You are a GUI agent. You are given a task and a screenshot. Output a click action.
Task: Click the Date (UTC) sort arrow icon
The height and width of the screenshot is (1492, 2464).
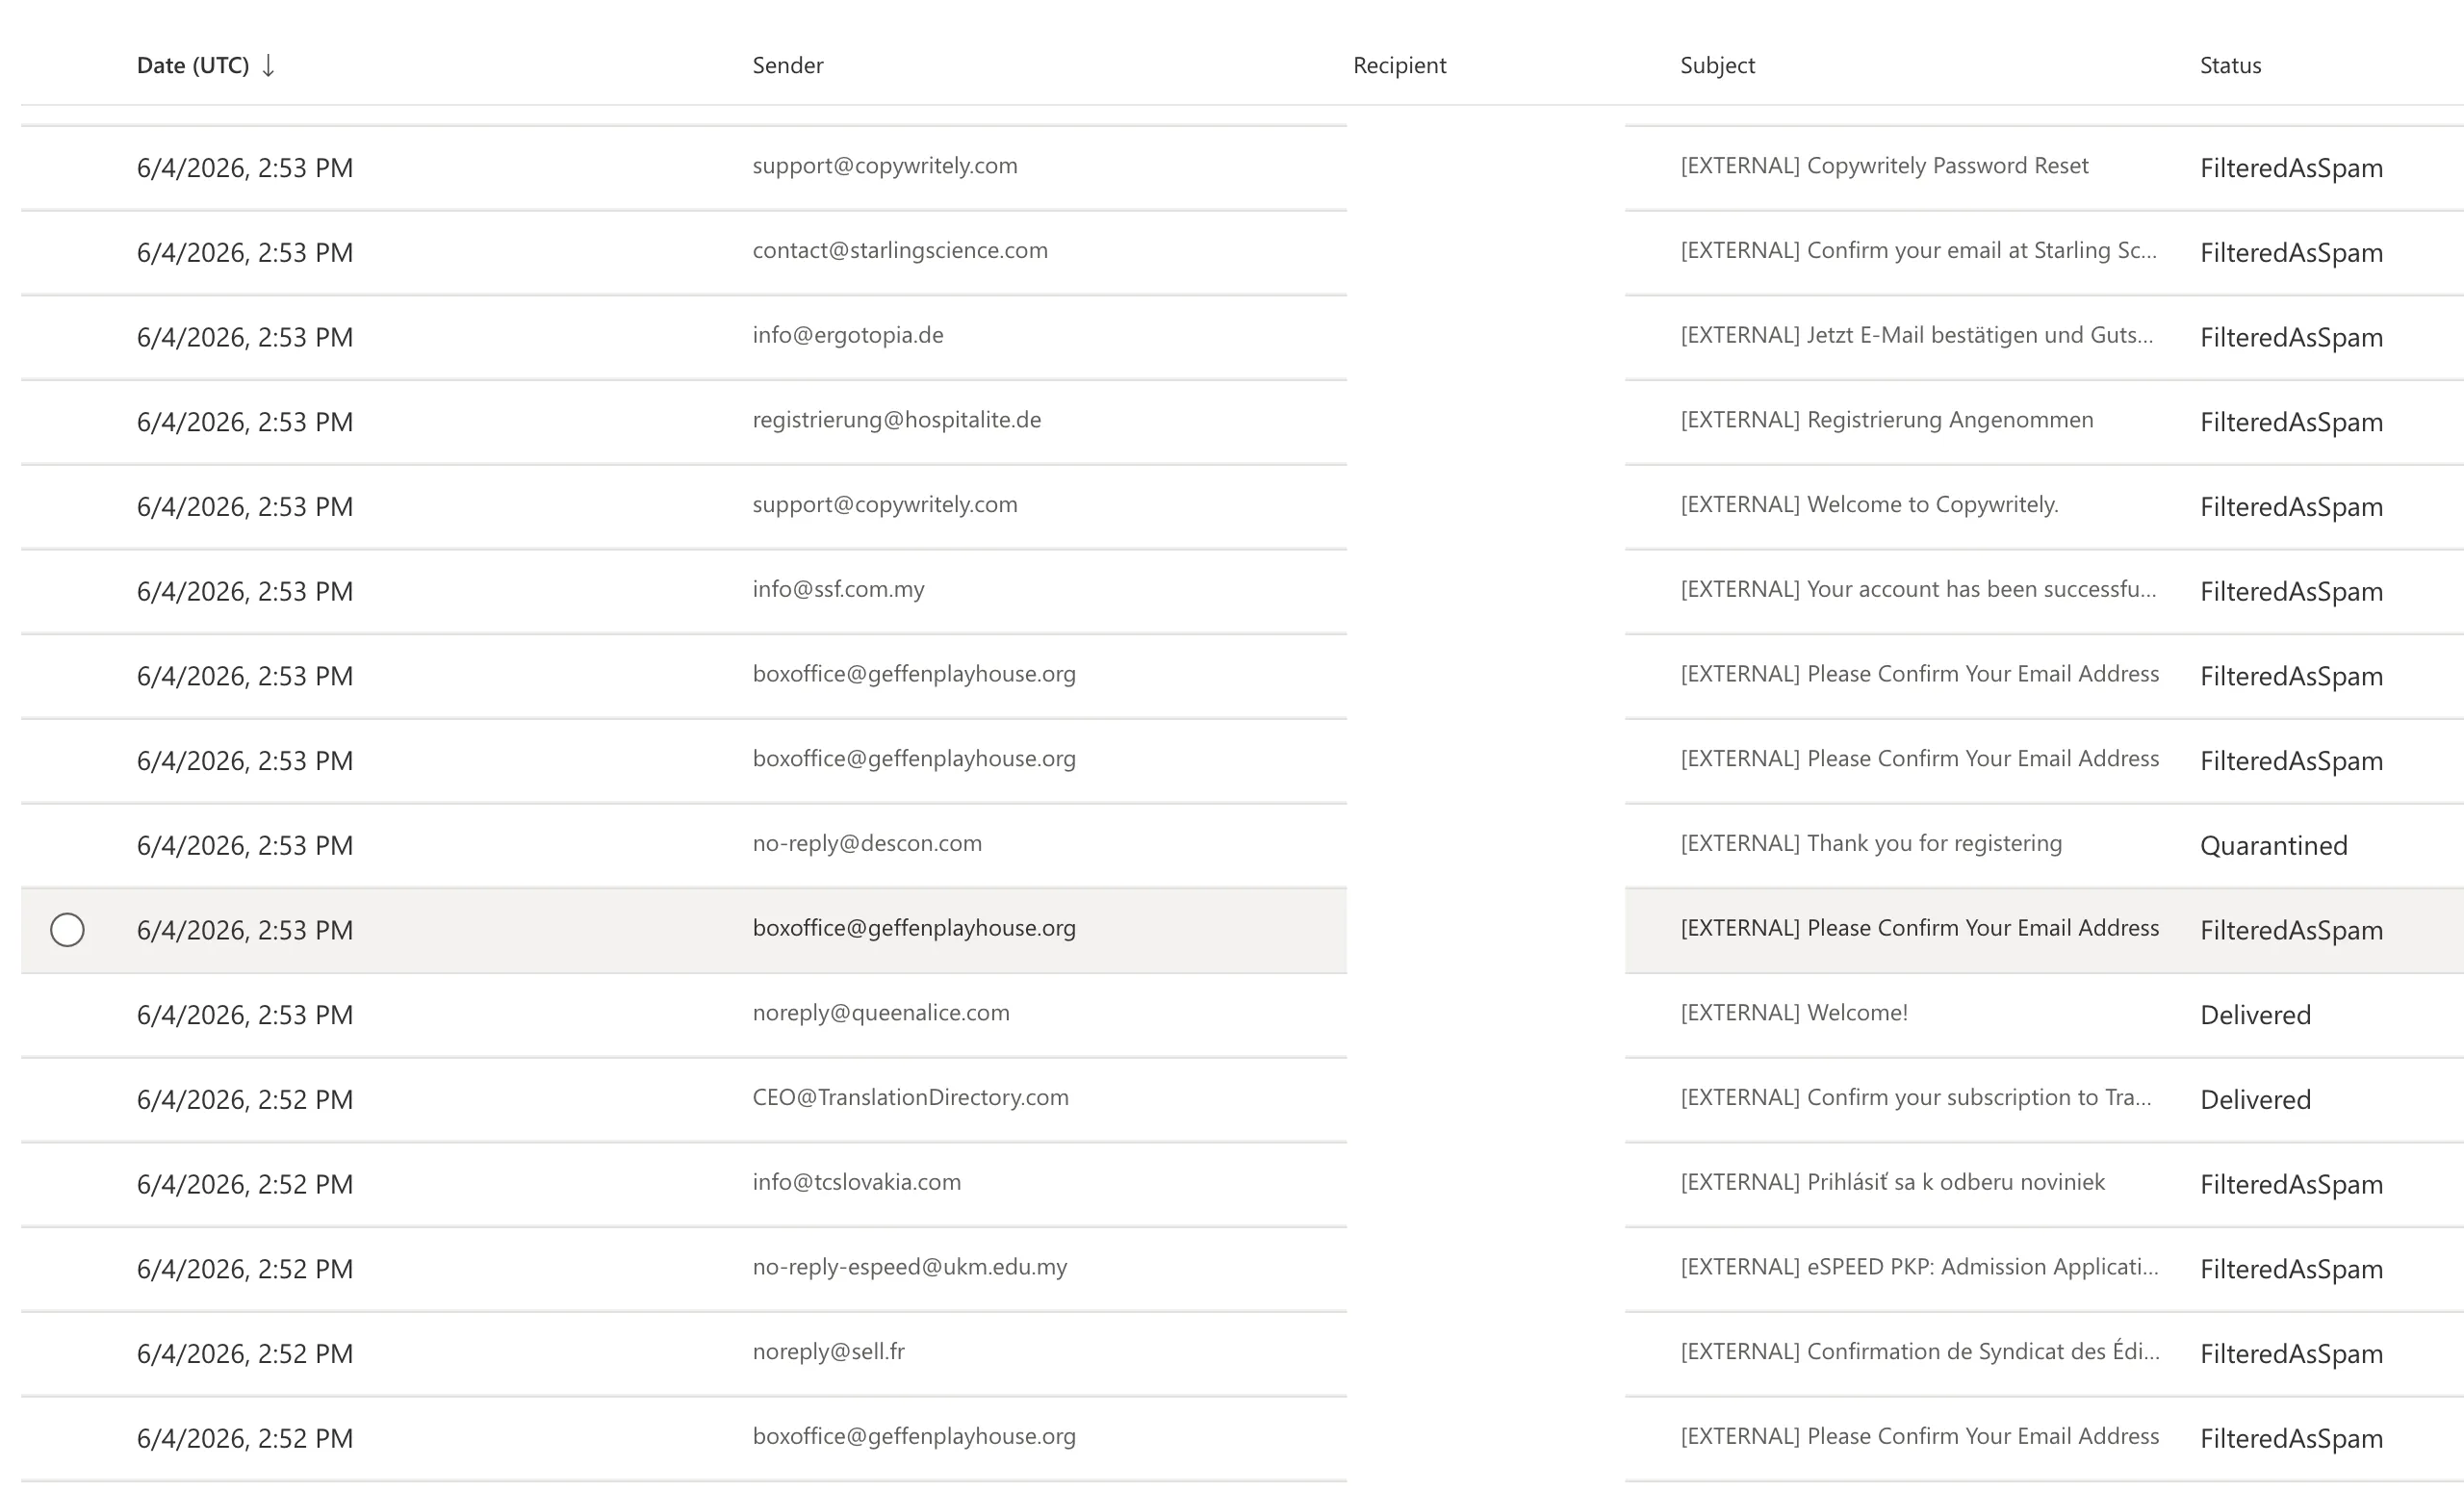pos(268,66)
